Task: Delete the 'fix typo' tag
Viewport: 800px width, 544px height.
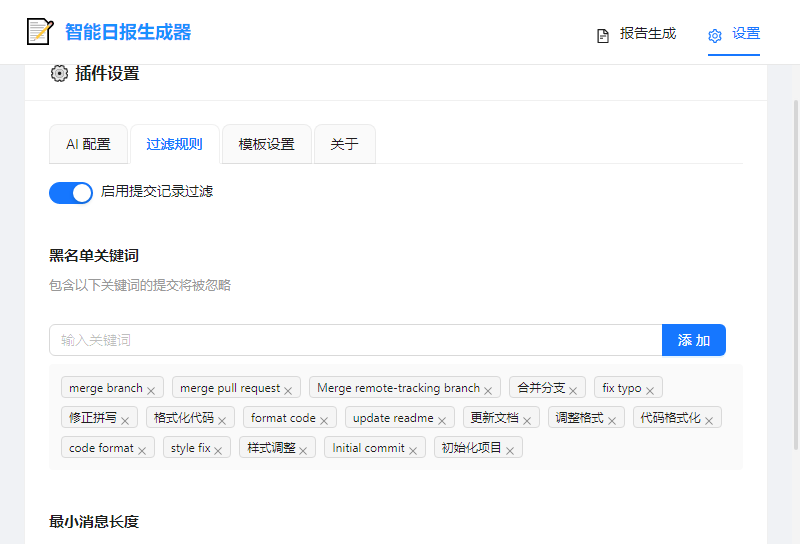Action: 650,390
